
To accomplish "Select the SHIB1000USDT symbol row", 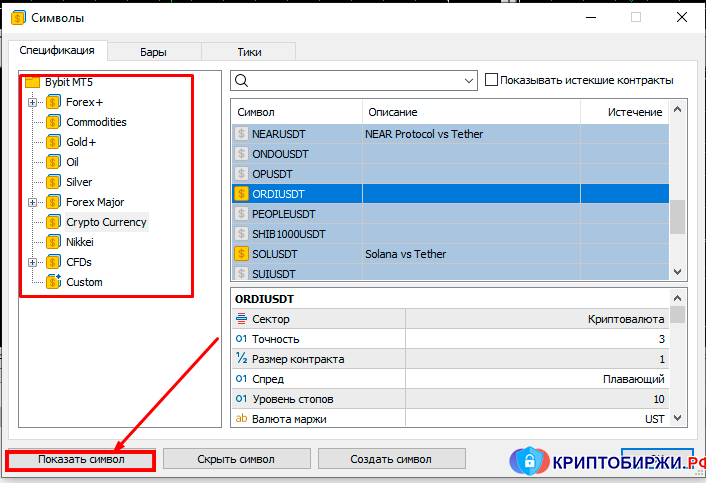I will pos(451,234).
